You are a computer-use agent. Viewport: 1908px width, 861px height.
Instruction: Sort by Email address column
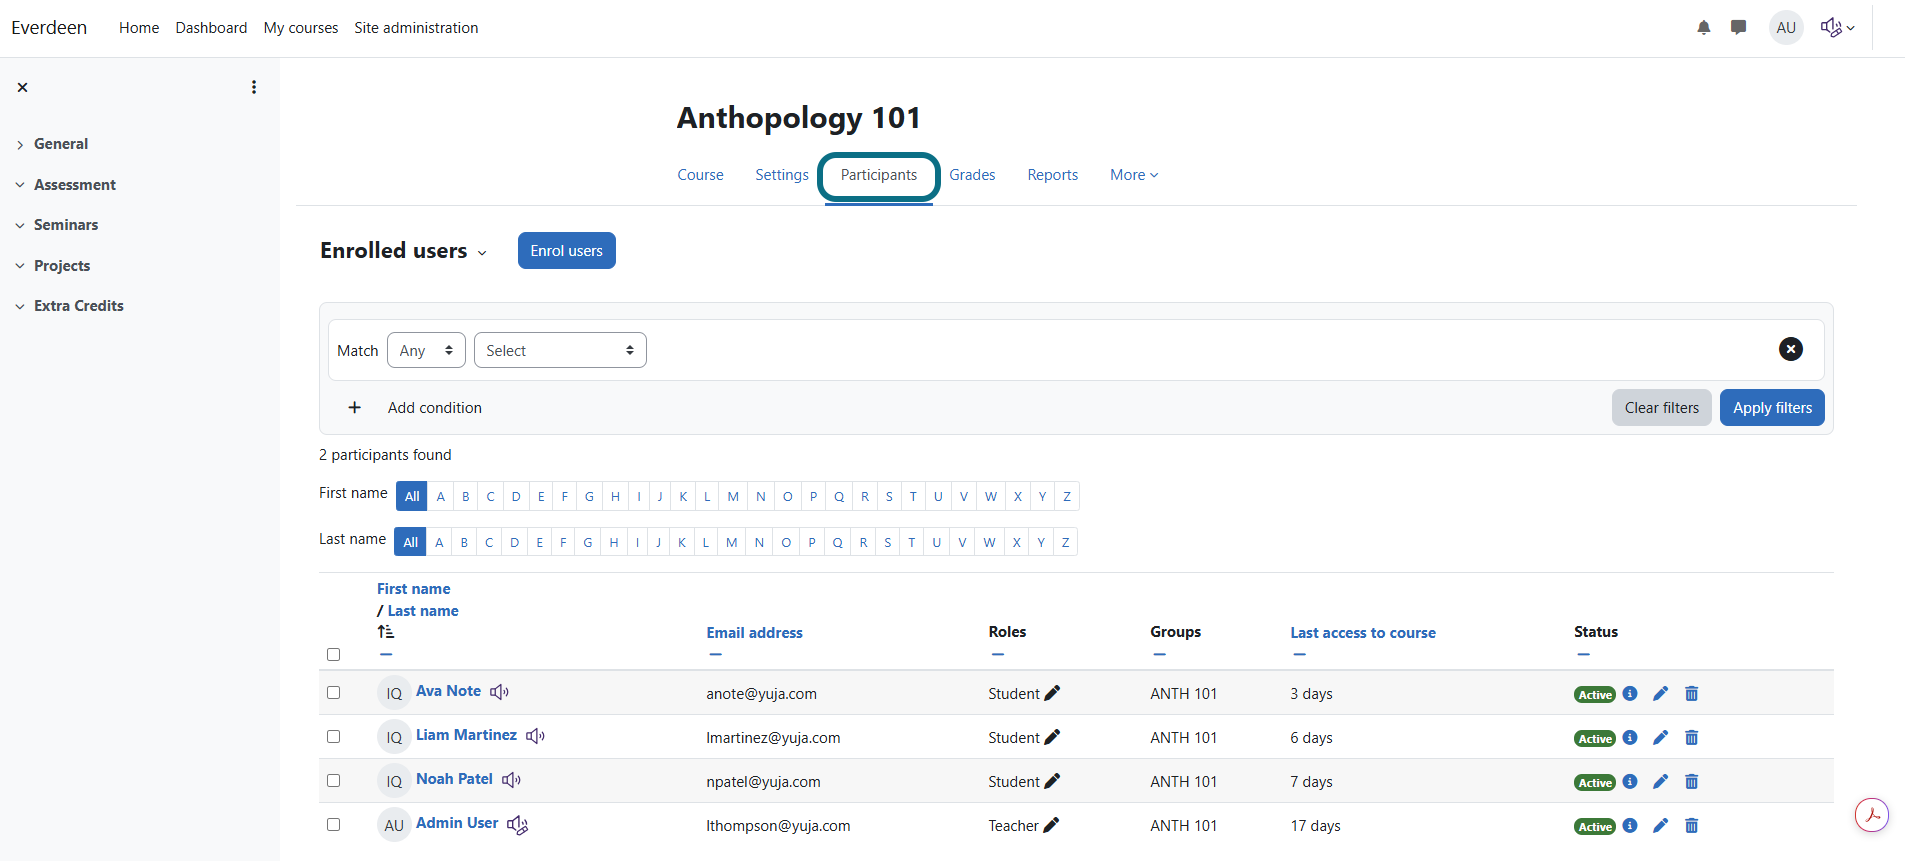754,633
